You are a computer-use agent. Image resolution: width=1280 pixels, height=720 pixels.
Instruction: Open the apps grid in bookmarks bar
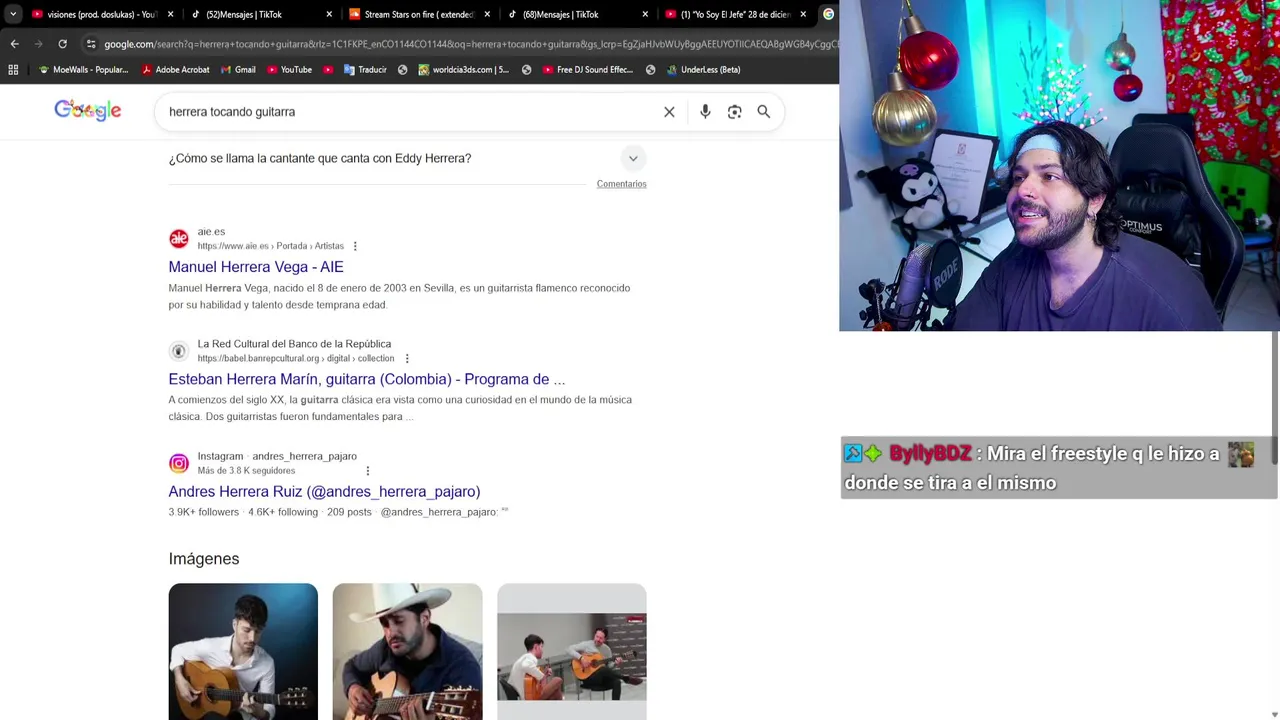(13, 70)
